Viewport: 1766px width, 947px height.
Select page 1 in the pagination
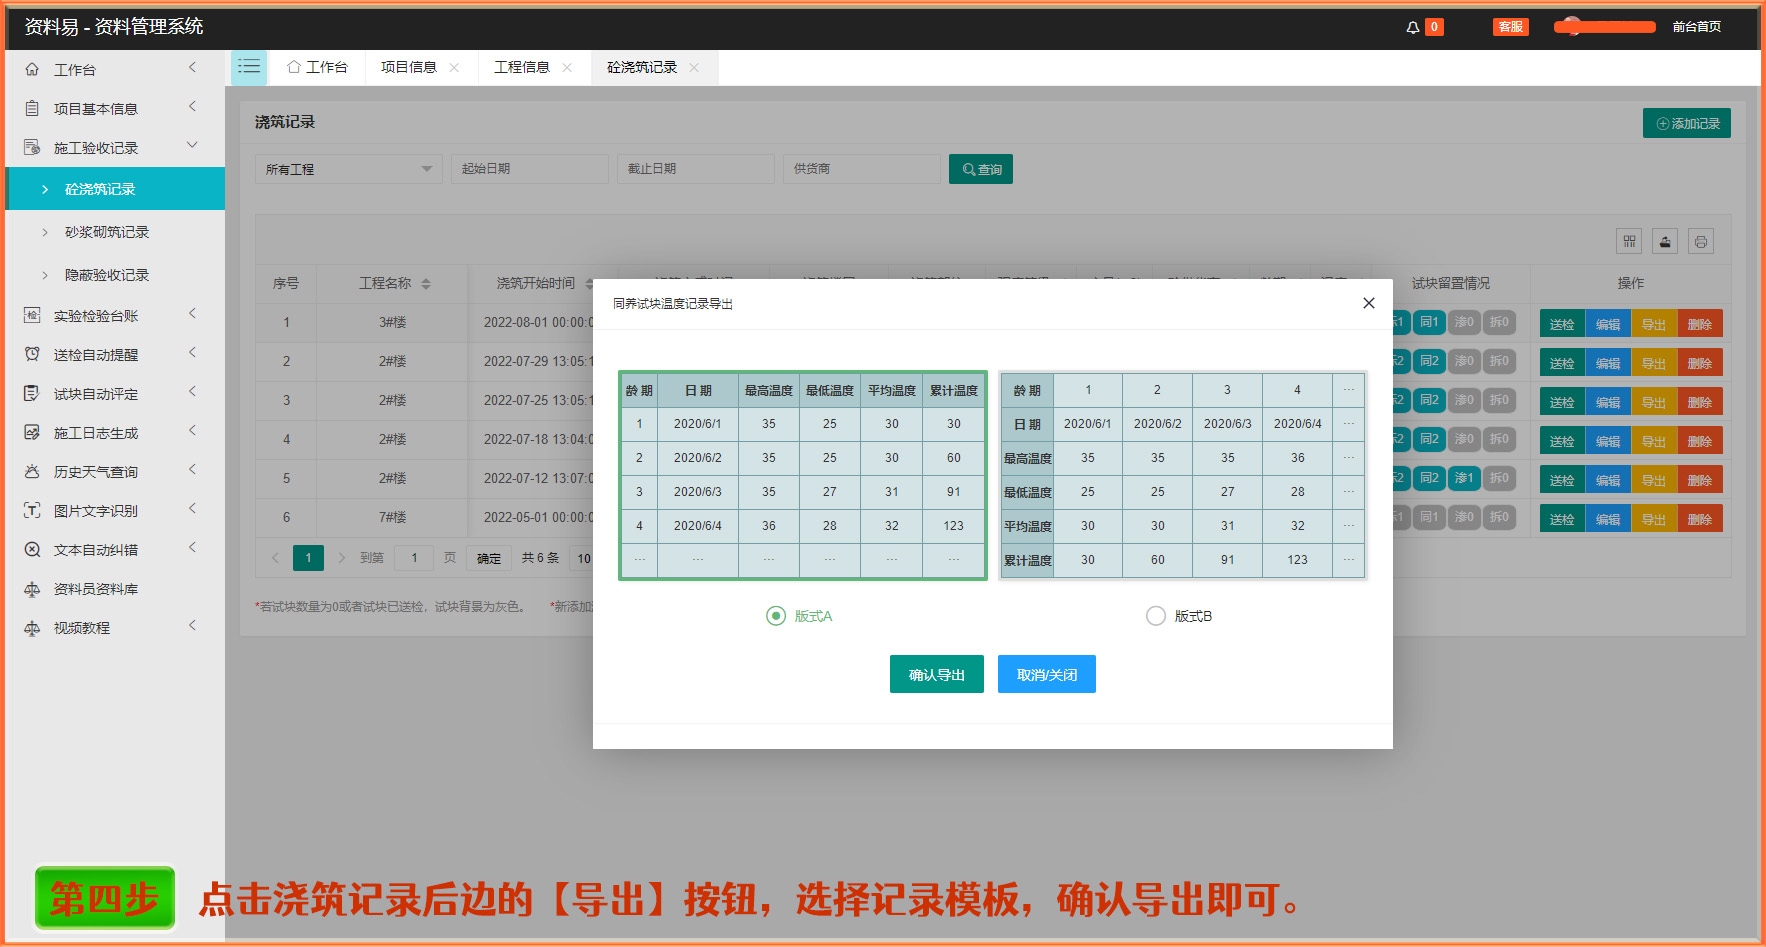[308, 558]
